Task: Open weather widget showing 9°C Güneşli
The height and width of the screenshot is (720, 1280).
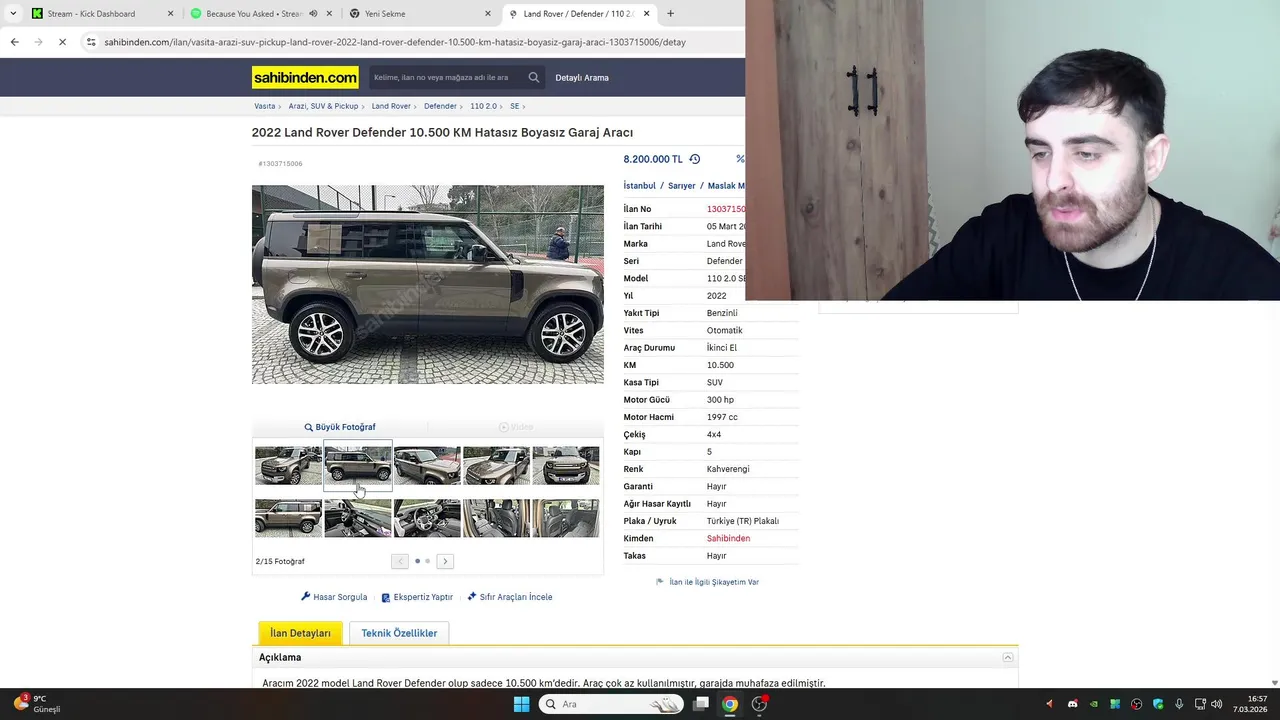Action: coord(36,704)
